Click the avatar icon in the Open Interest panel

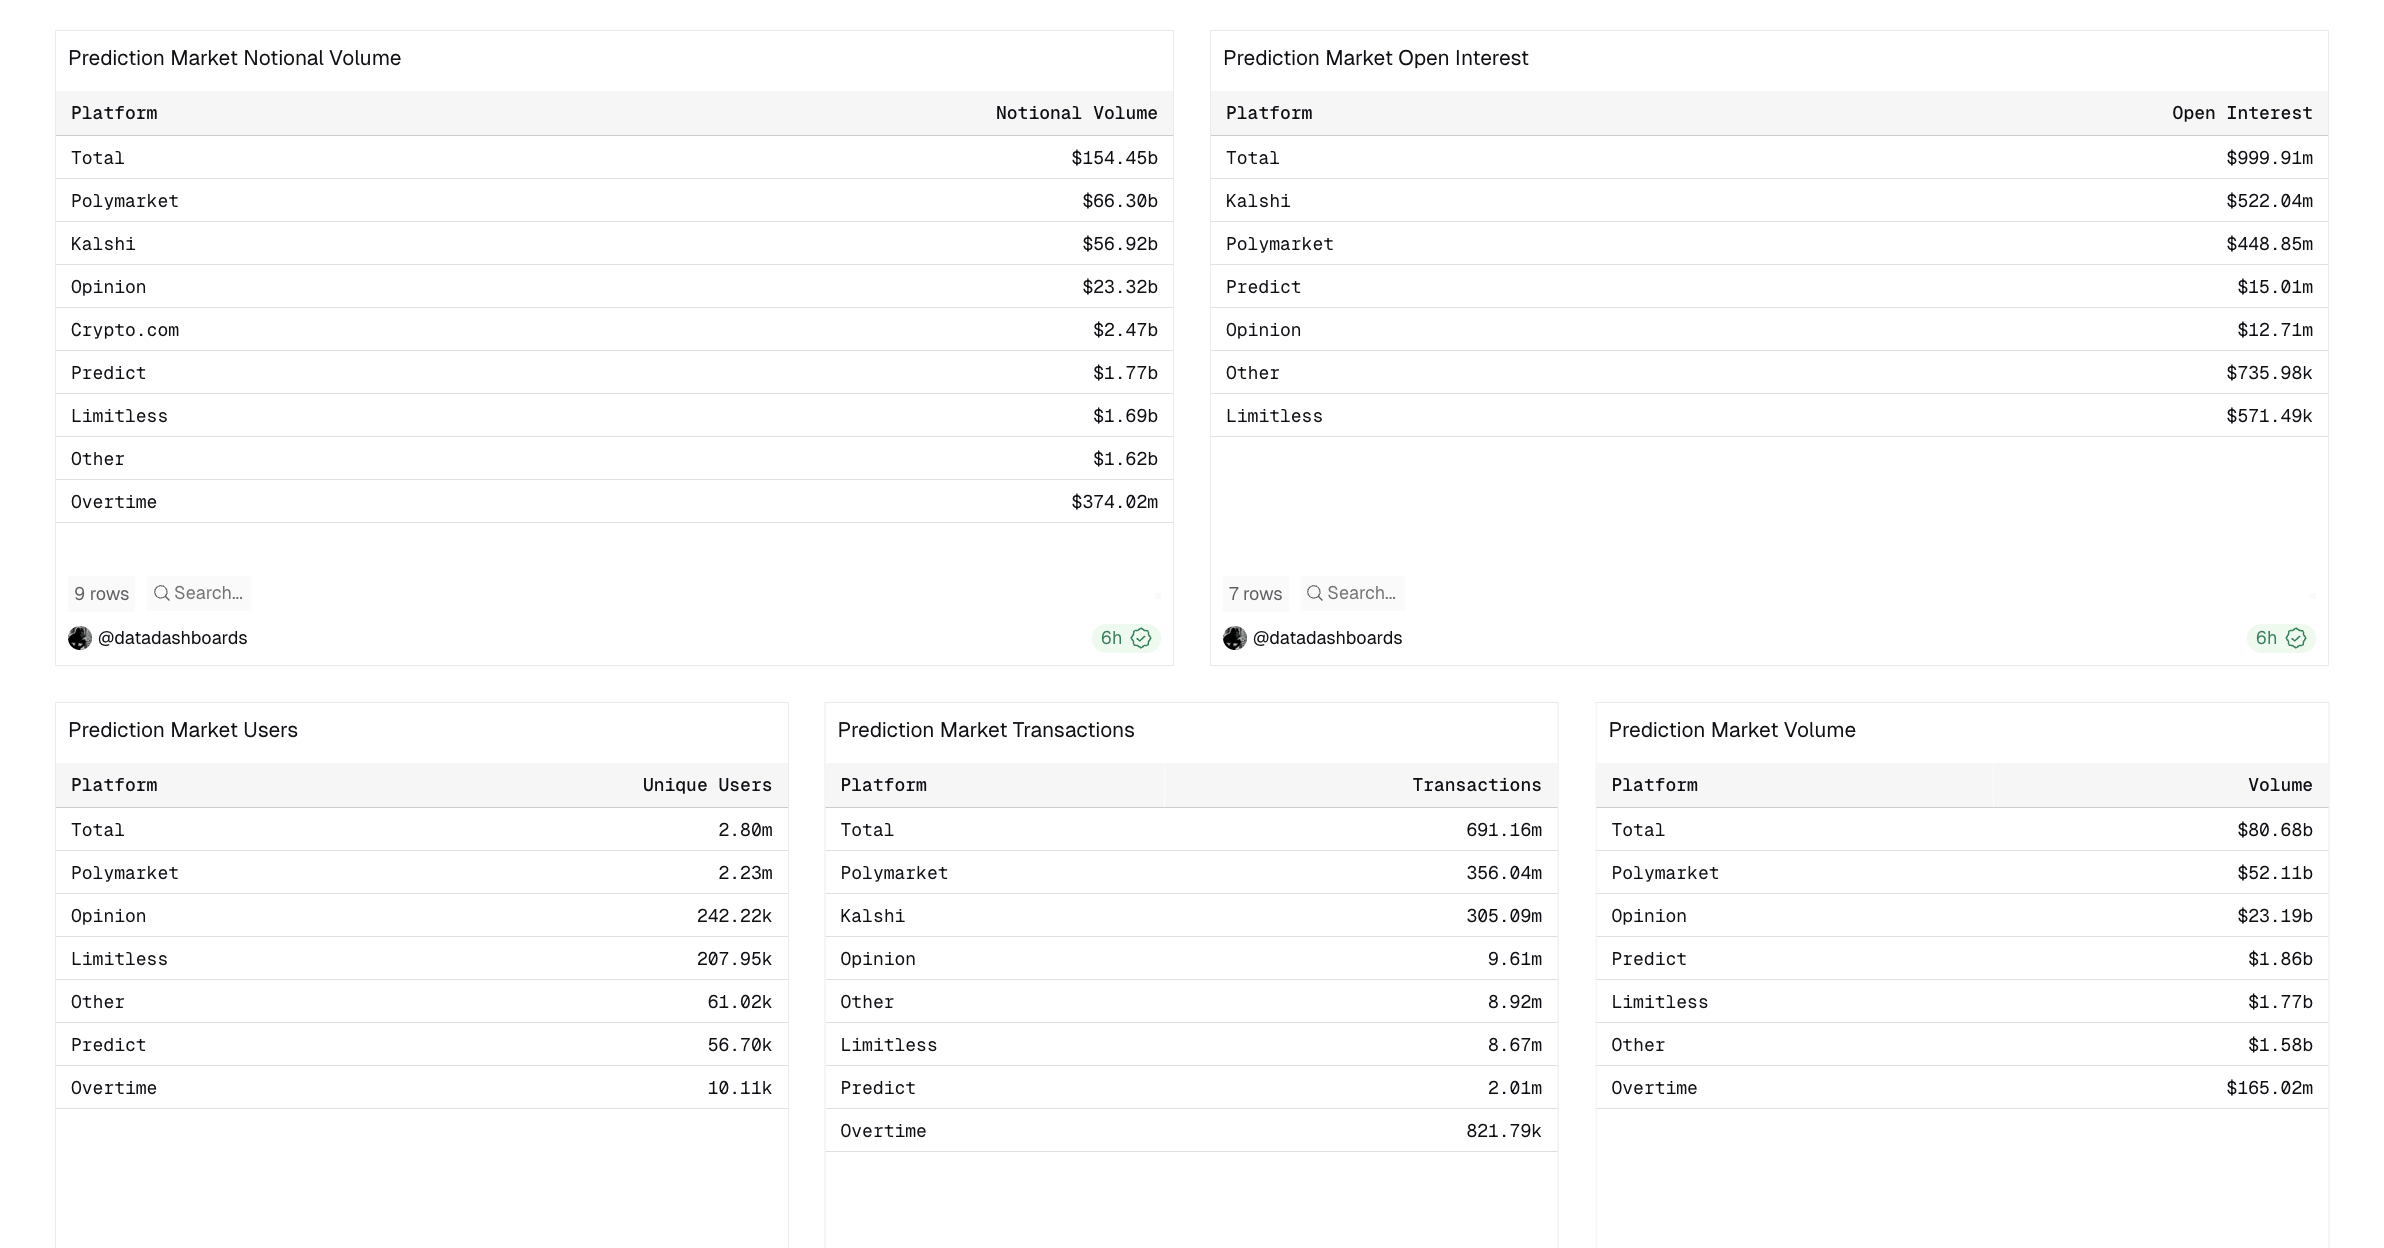click(1235, 638)
